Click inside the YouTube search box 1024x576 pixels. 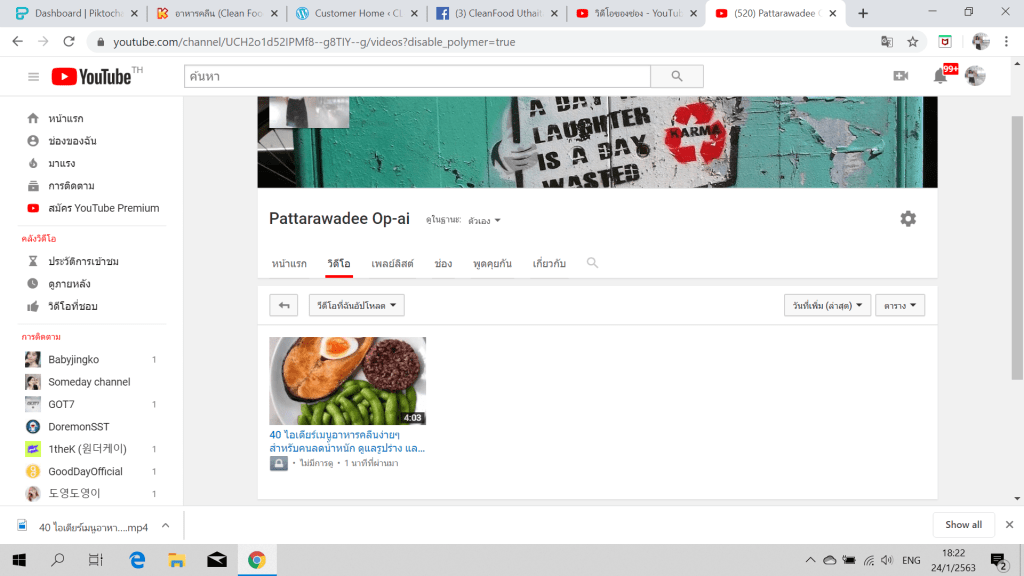click(x=417, y=76)
